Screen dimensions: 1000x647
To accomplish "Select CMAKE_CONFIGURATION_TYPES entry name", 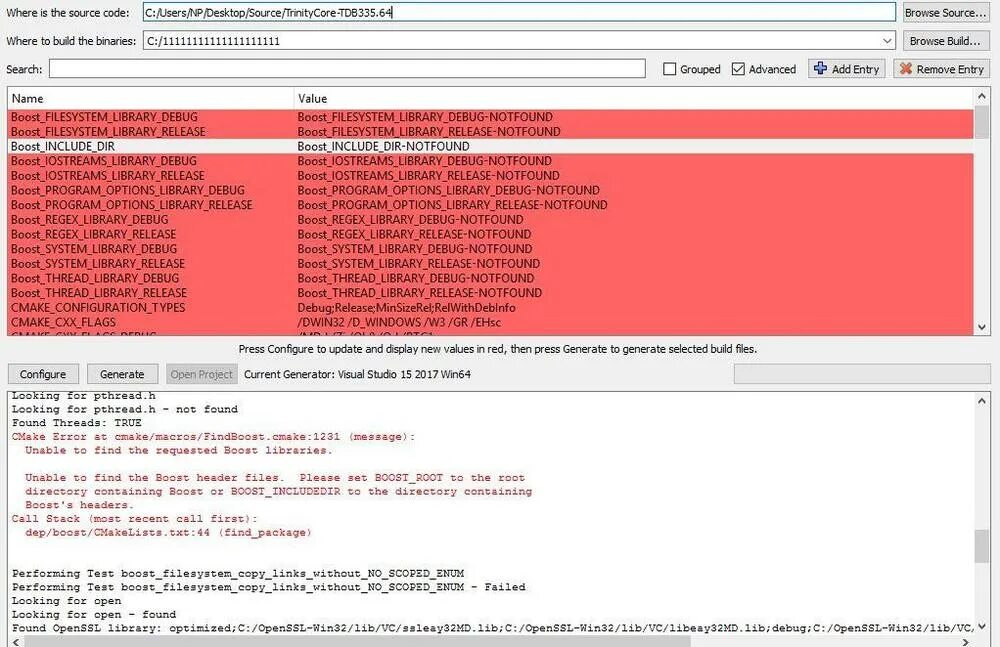I will (x=98, y=308).
